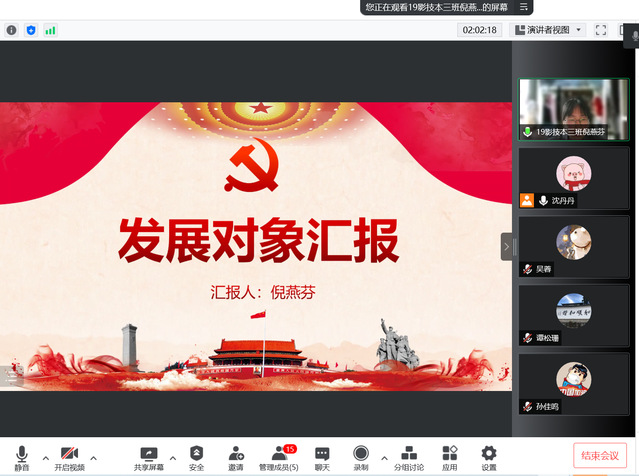The width and height of the screenshot is (639, 476).
Task: Open 管理成员 participants panel
Action: [x=279, y=457]
